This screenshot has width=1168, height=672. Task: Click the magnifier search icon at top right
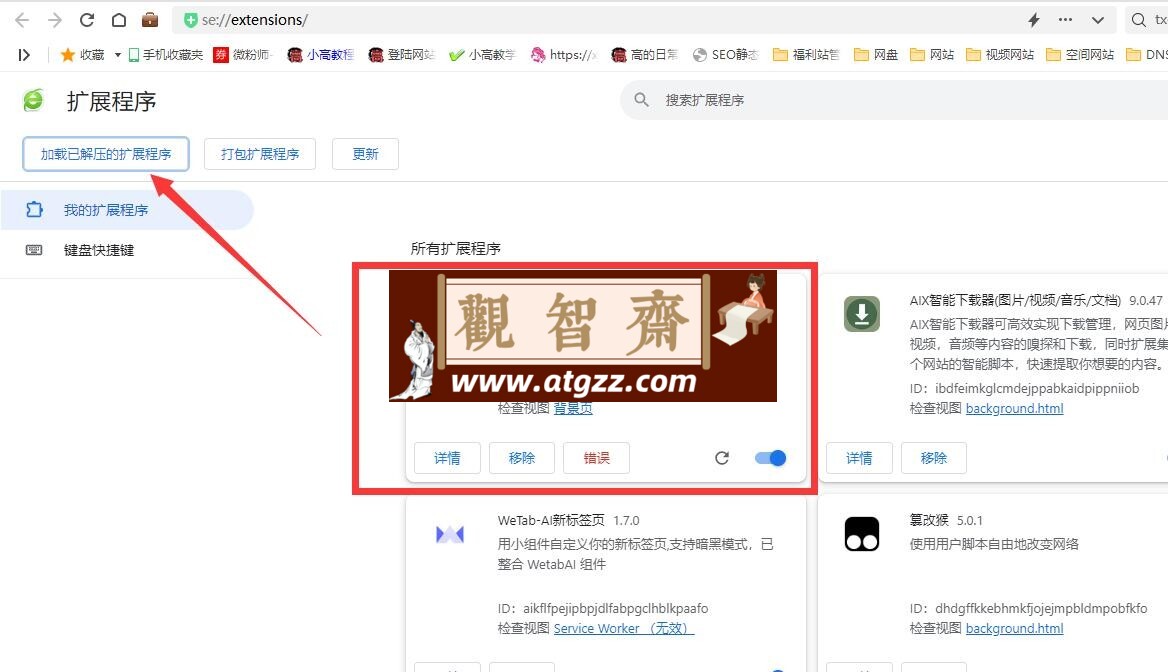[x=1138, y=20]
